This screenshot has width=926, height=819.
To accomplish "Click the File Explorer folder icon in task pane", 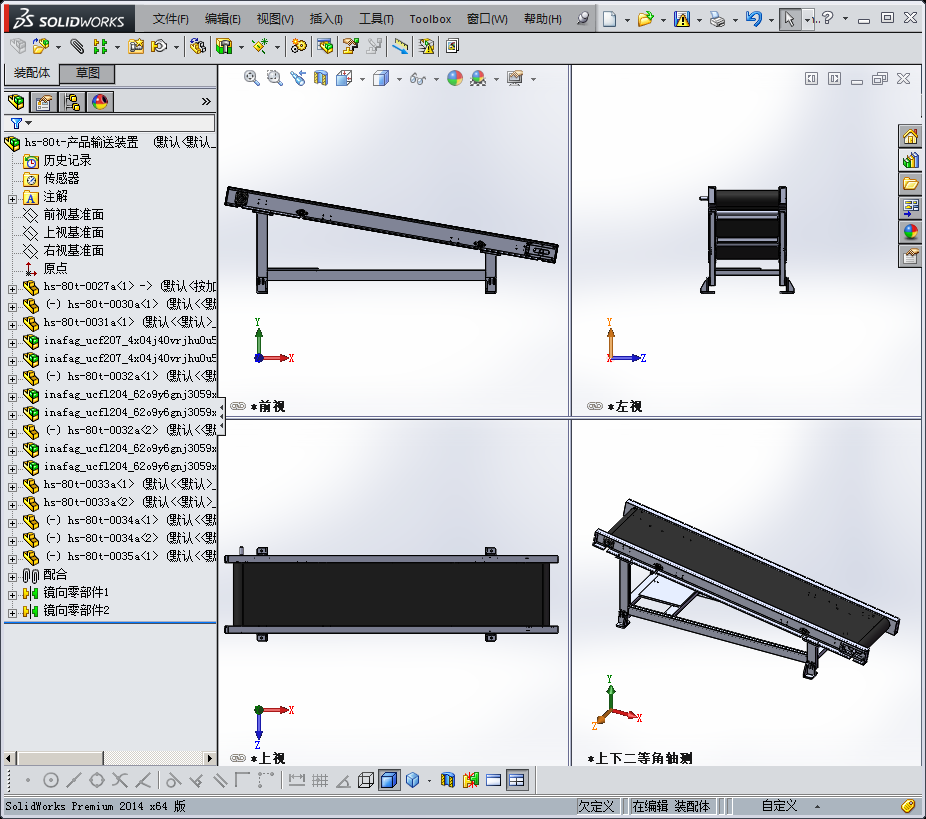I will [910, 184].
